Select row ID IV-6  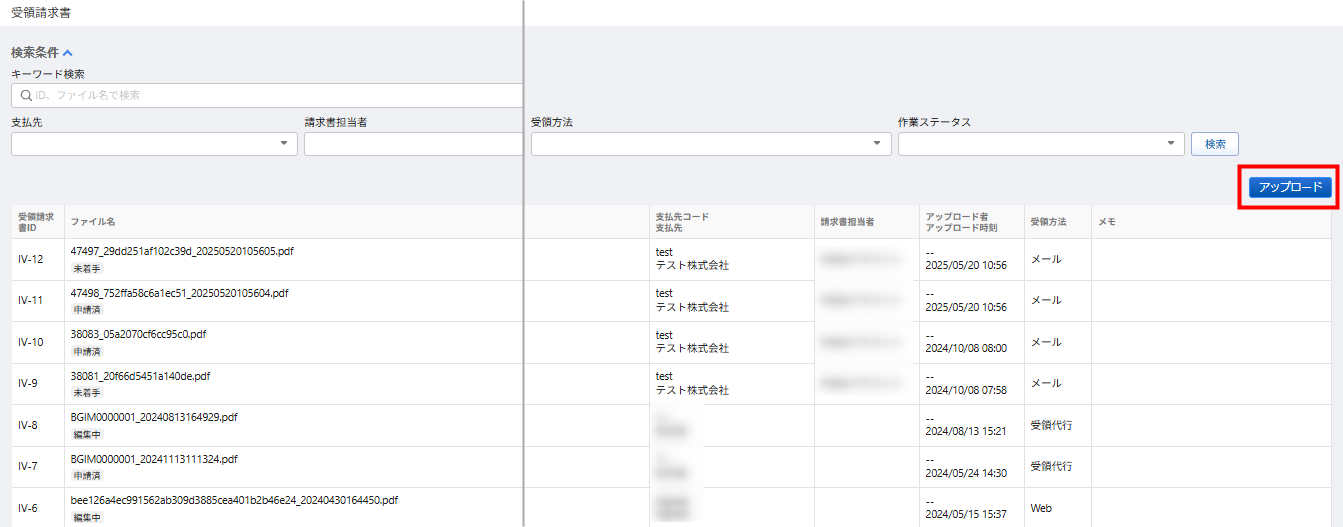point(28,508)
